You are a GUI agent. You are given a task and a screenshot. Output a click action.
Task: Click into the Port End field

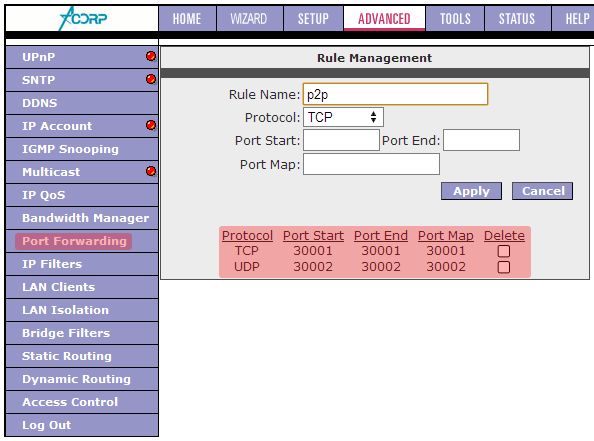click(x=481, y=140)
